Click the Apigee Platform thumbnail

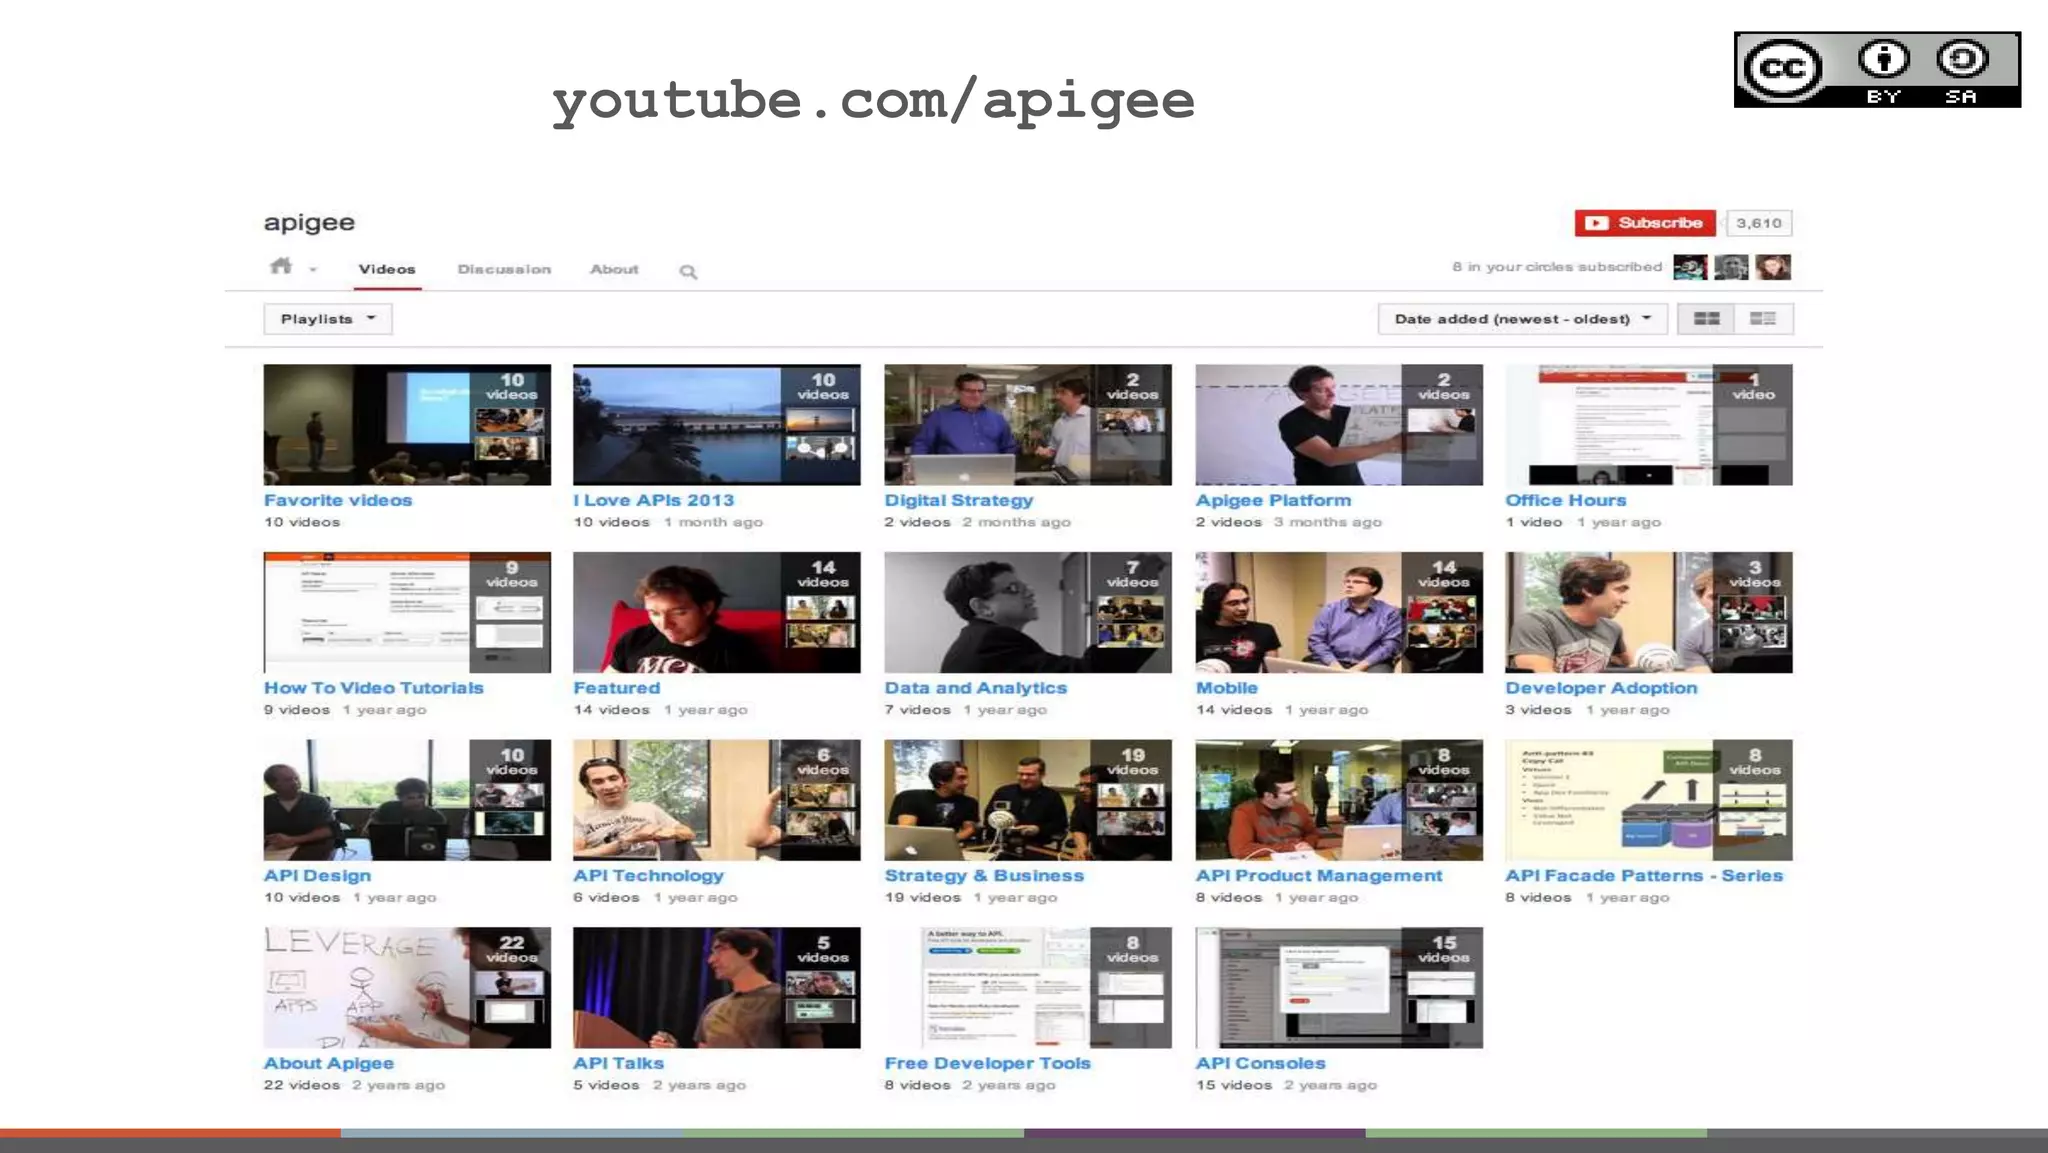(x=1339, y=425)
